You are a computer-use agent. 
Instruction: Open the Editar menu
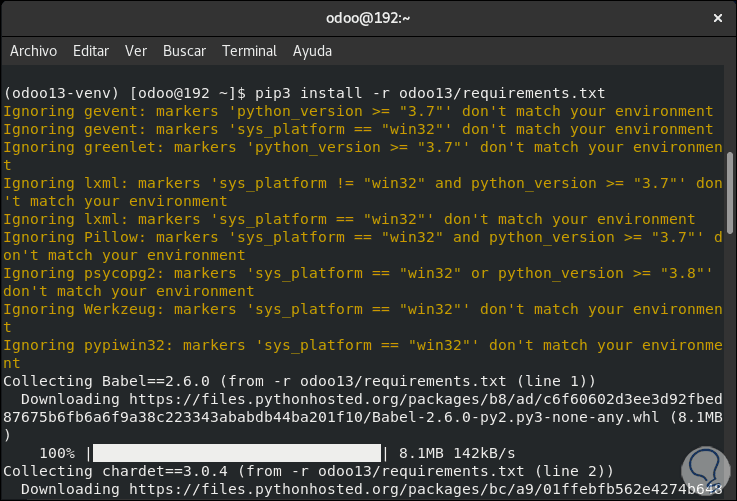click(x=91, y=50)
